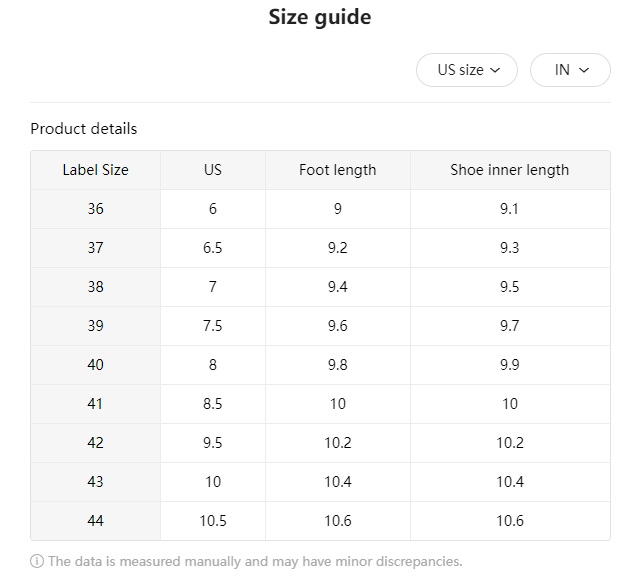This screenshot has height=579, width=643.
Task: Click the Shoe inner length header
Action: (x=509, y=170)
